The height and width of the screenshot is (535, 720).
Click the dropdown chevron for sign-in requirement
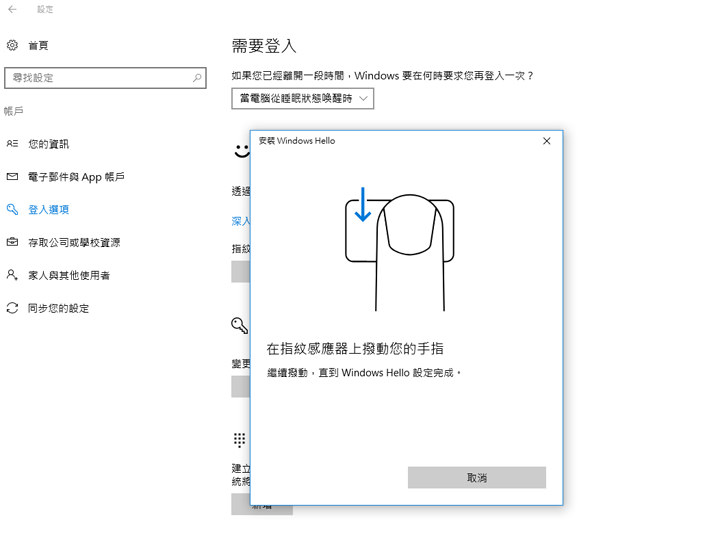click(x=363, y=98)
